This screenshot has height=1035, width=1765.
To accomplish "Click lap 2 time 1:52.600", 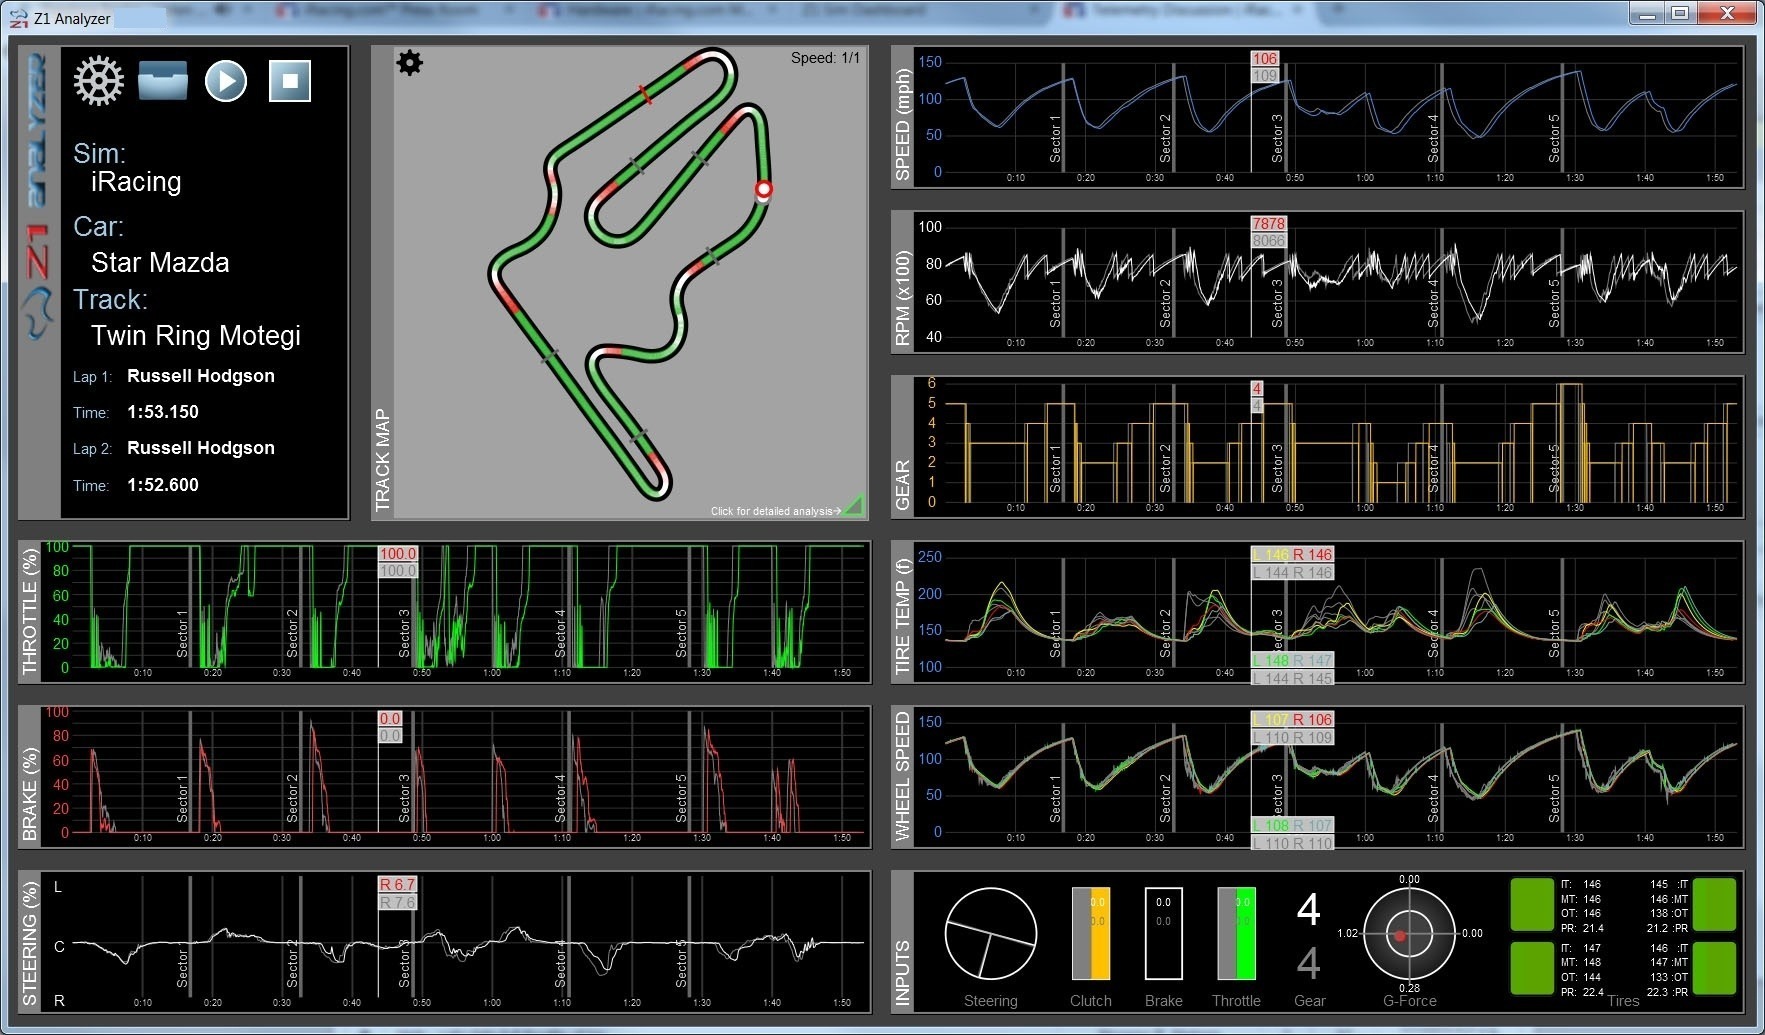I will pos(163,485).
